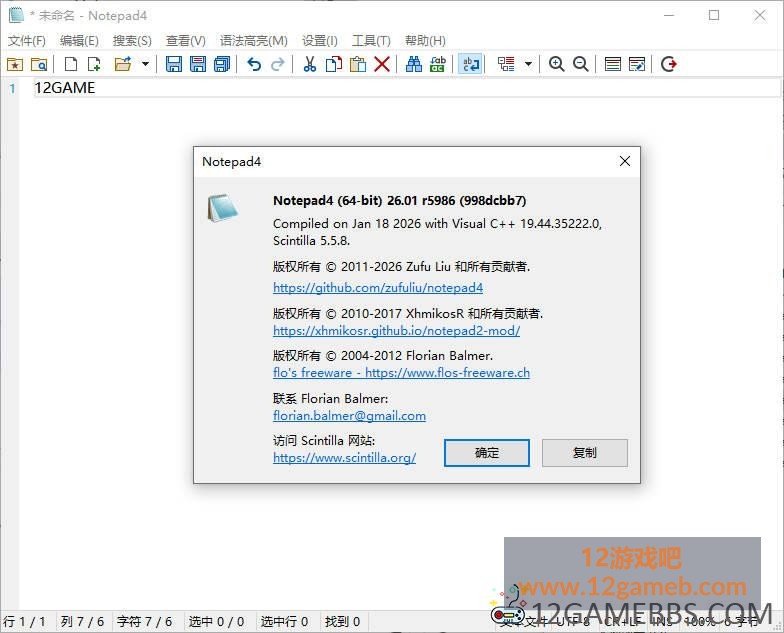The height and width of the screenshot is (633, 784).
Task: Open the 工具(T) menu
Action: point(371,40)
